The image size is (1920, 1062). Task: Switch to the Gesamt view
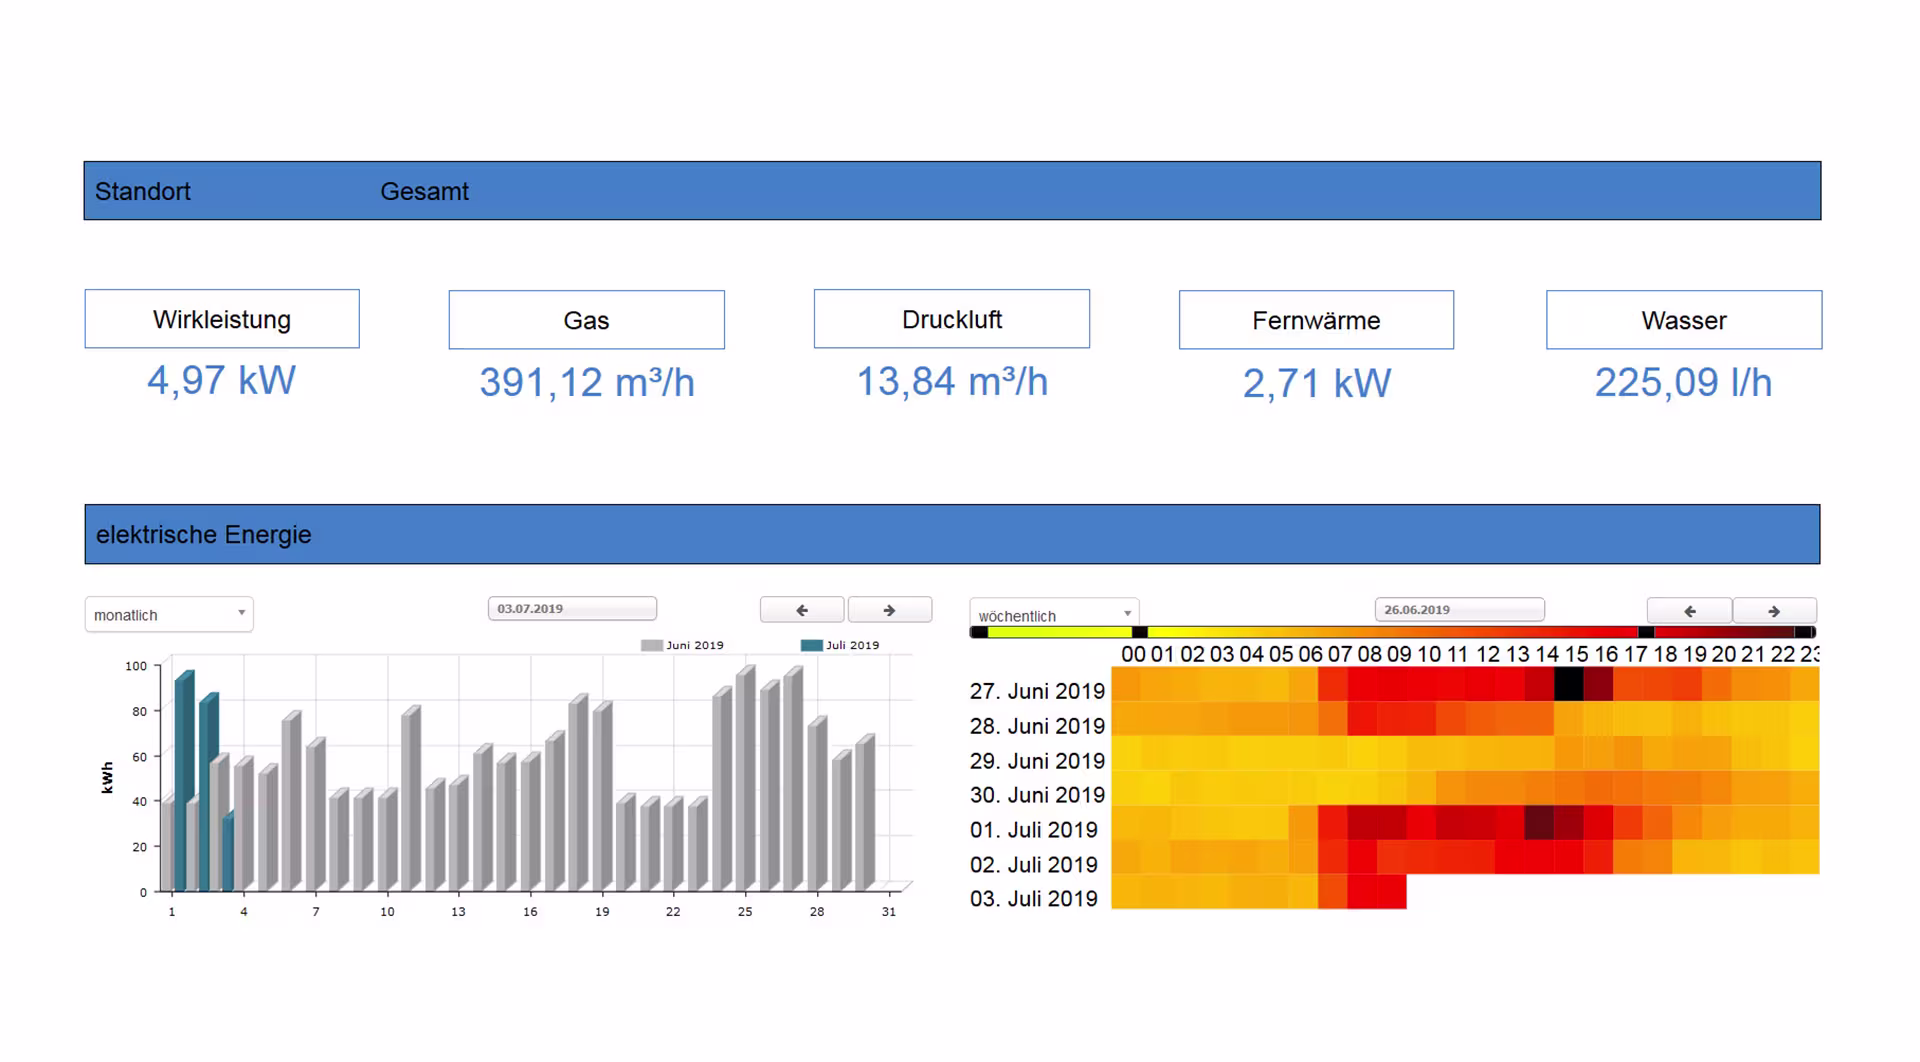(x=424, y=191)
